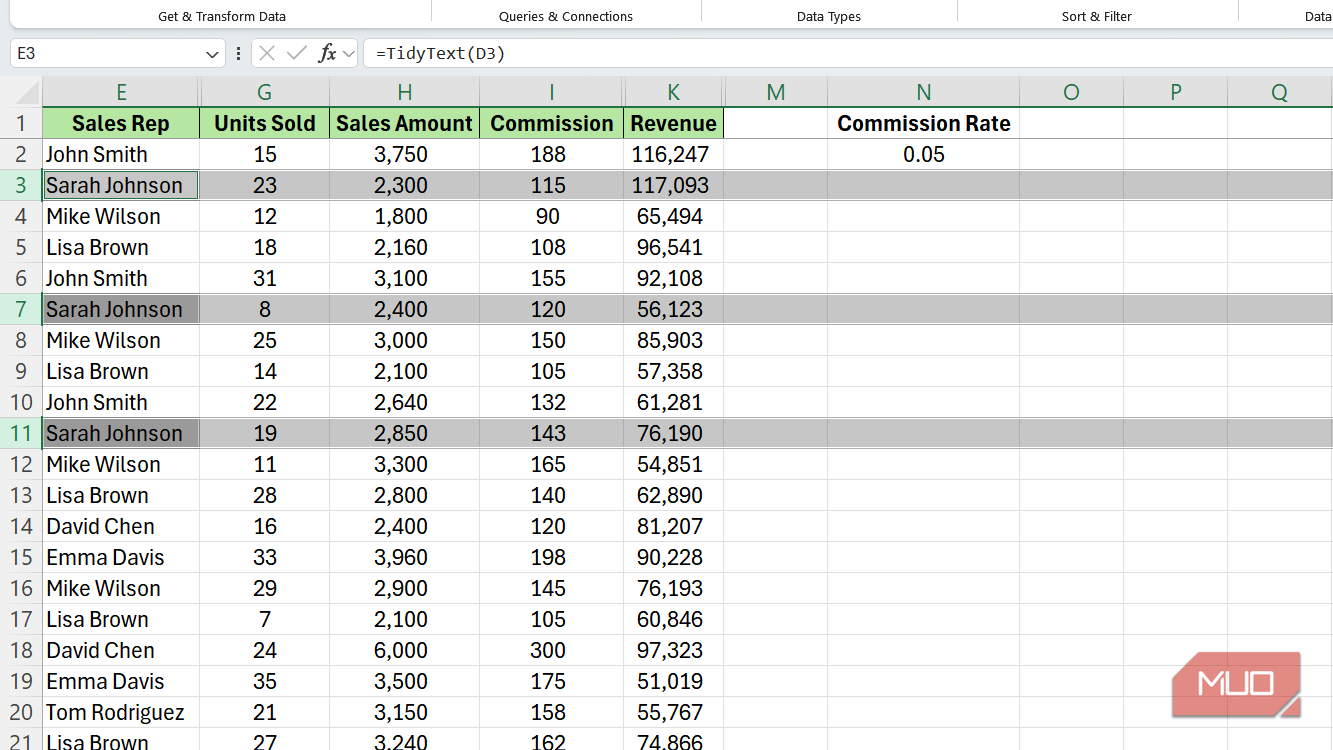The image size is (1333, 750).
Task: Select column K header
Action: [673, 92]
